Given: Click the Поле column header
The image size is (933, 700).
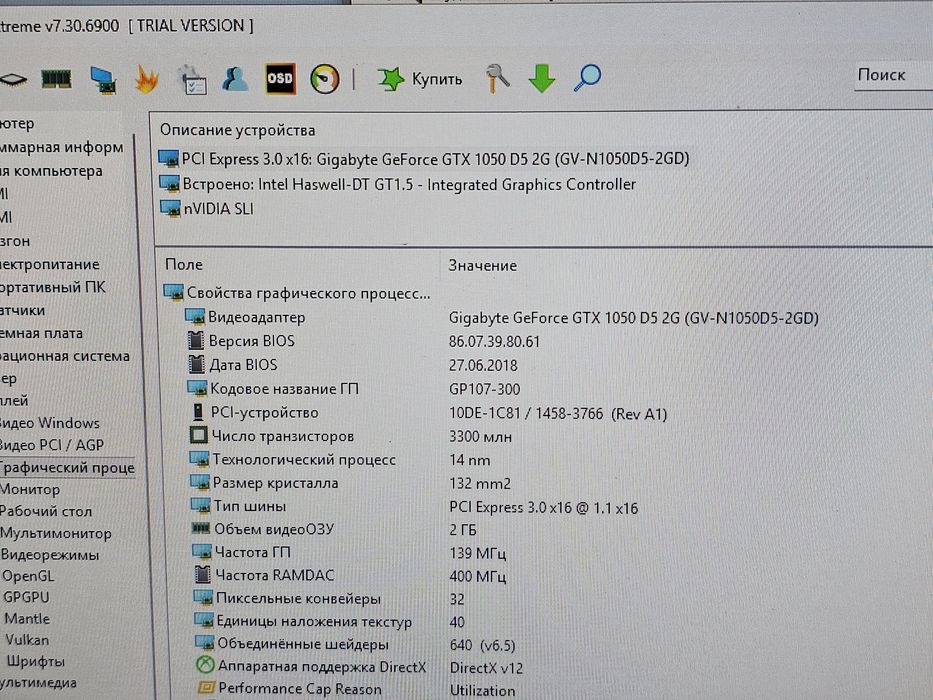Looking at the screenshot, I should coord(184,265).
